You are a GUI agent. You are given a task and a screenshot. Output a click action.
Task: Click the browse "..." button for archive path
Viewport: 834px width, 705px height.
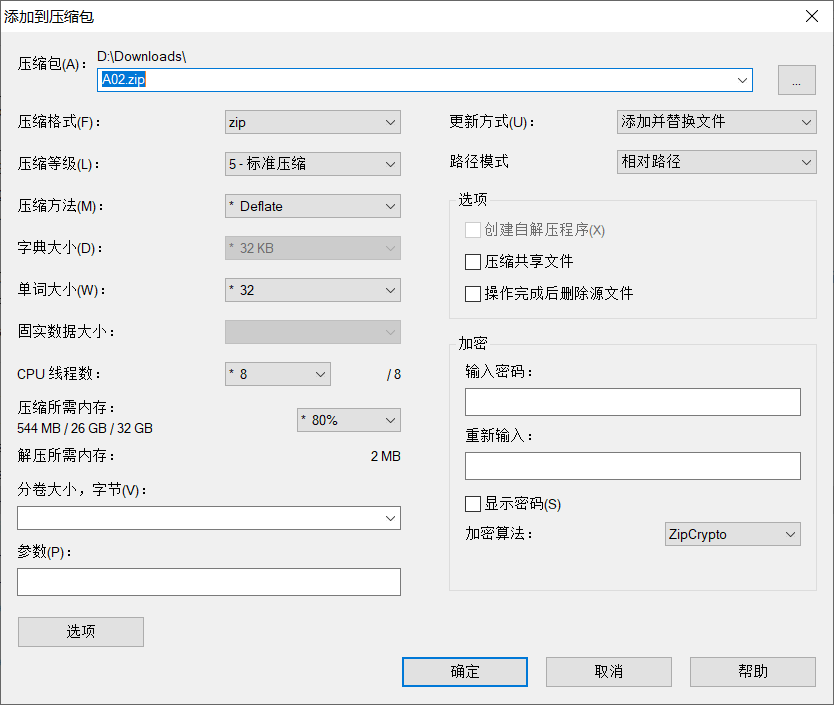[x=796, y=81]
